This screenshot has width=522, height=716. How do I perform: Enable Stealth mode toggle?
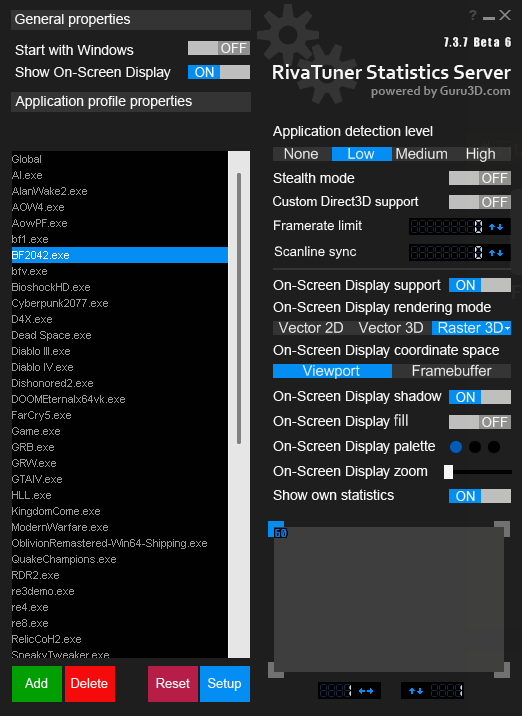480,178
